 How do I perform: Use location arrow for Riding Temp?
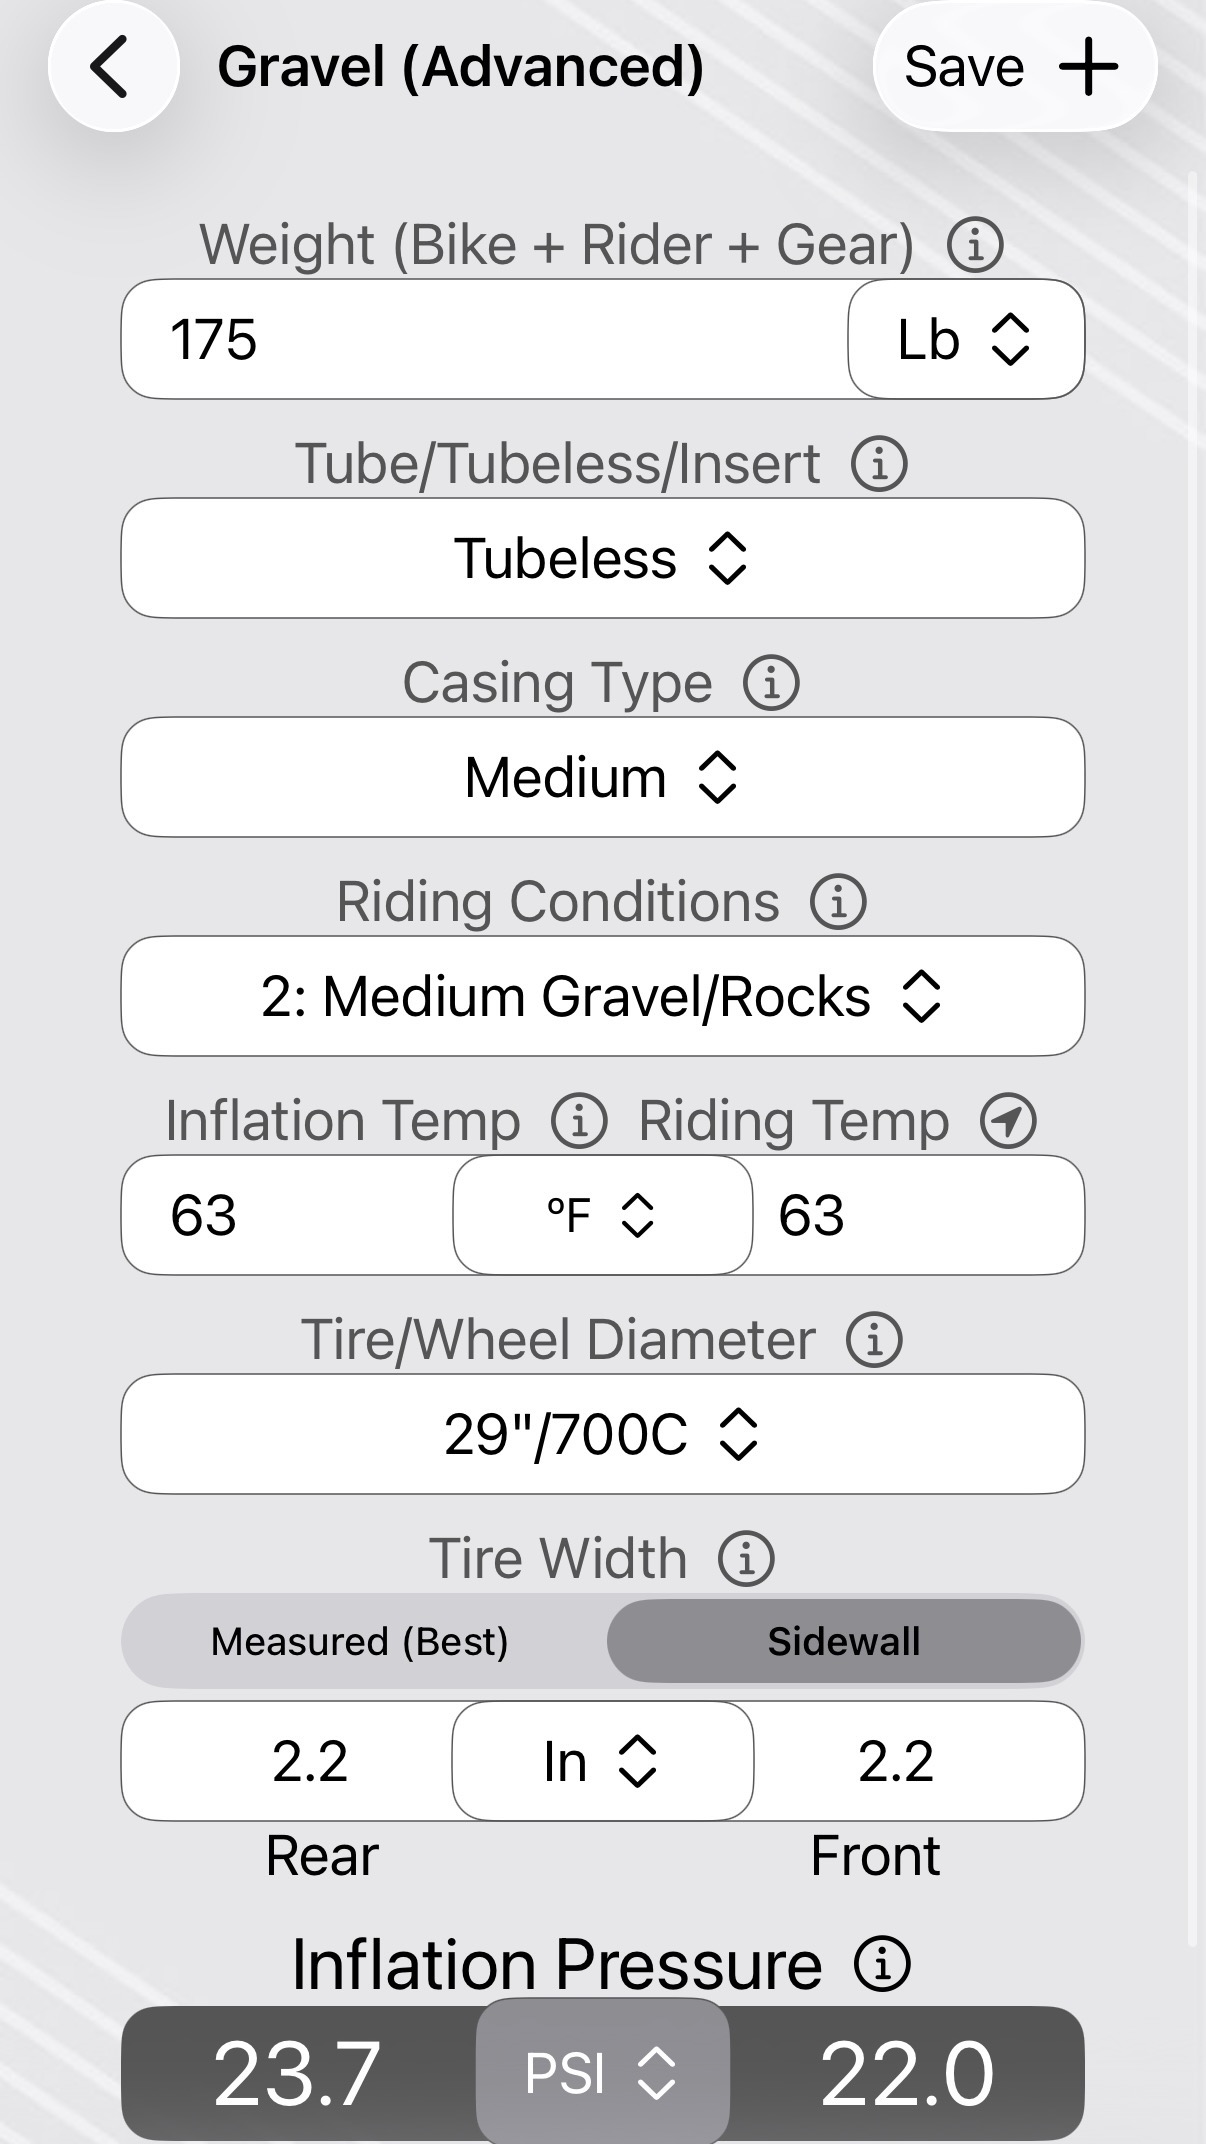[x=1008, y=1121]
